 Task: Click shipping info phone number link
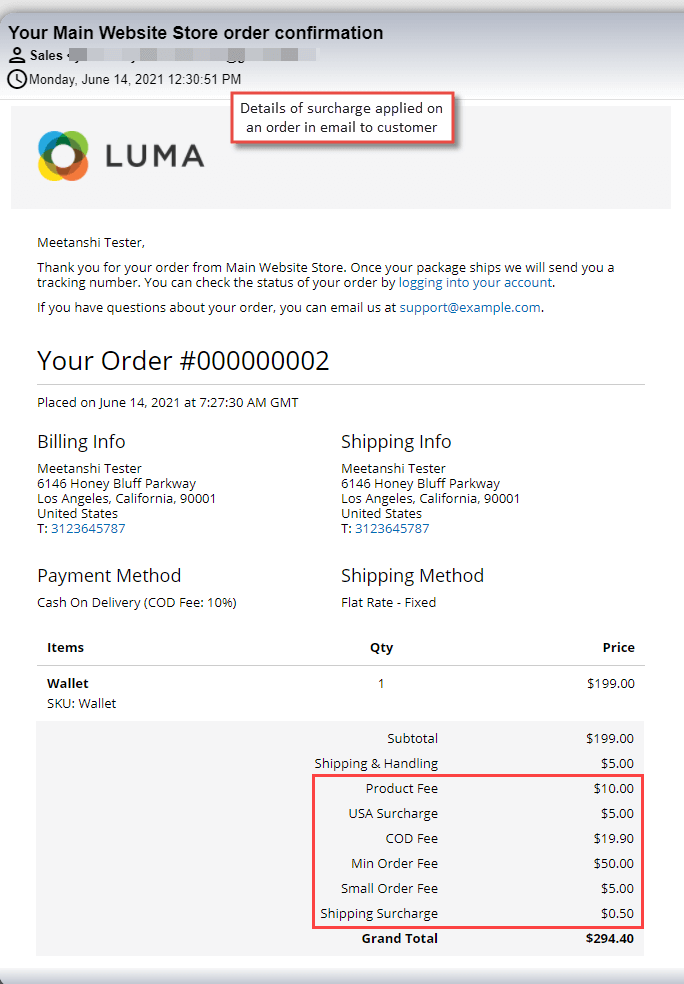pos(392,528)
